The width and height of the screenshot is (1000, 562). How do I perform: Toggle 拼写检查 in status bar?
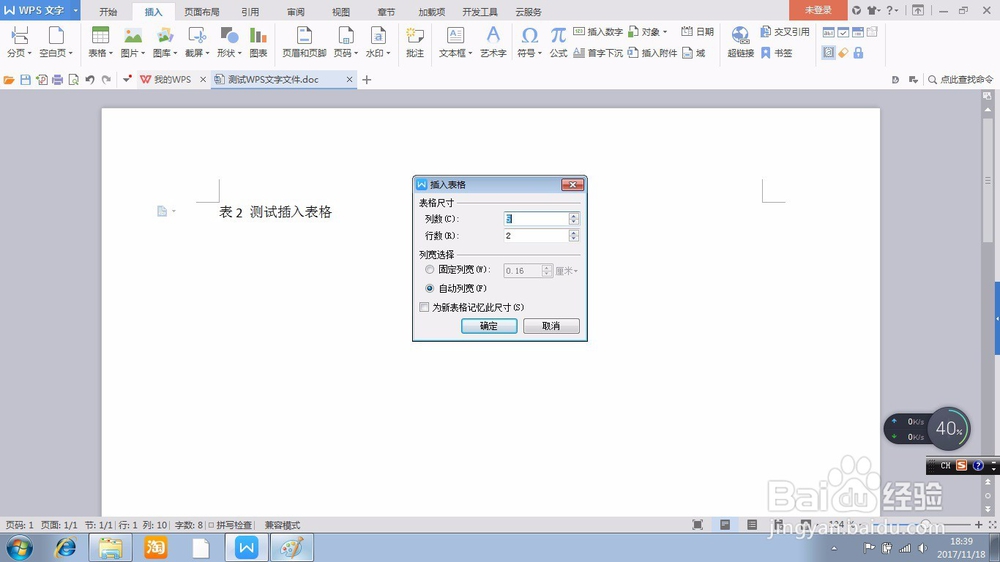230,525
